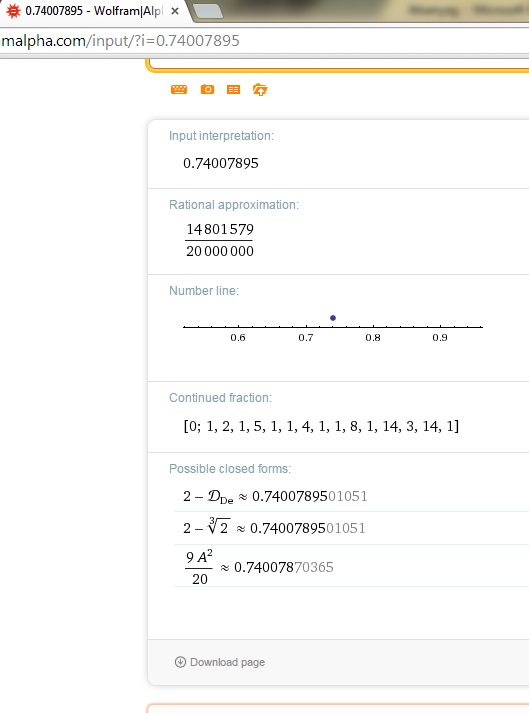Open the data input table icon
This screenshot has width=529, height=713.
[233, 90]
